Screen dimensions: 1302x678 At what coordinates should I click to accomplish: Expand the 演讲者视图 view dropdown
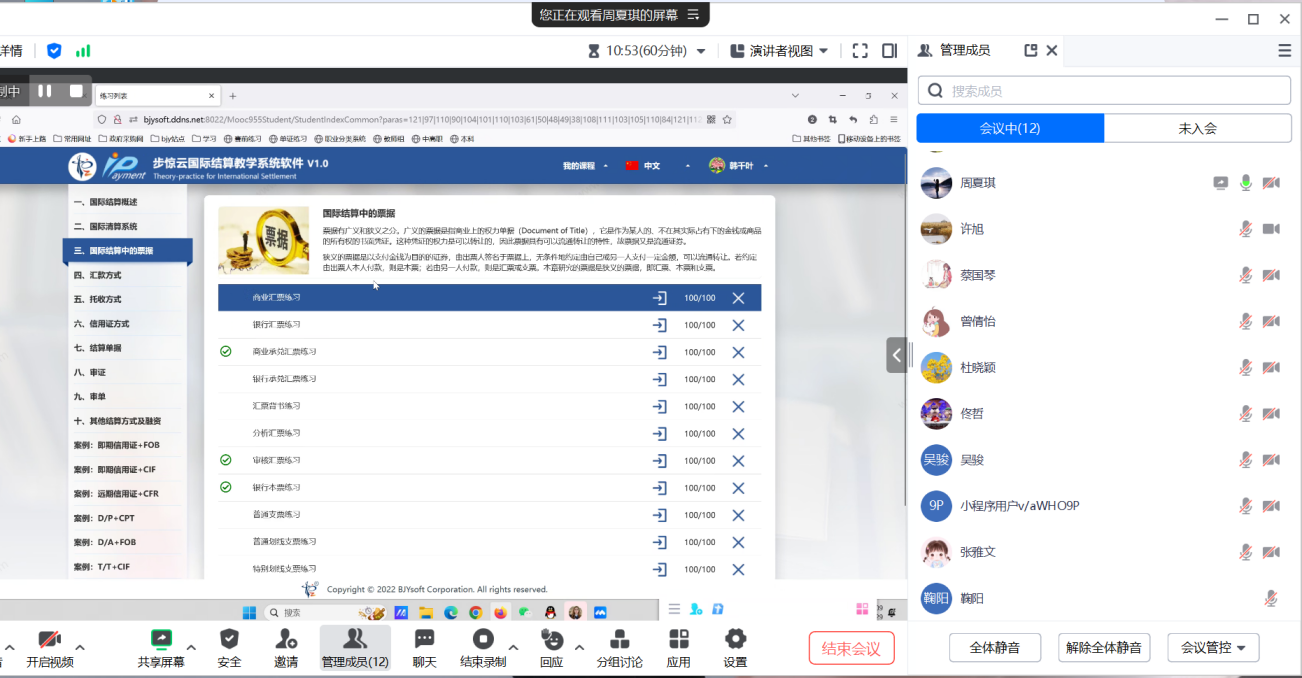(x=780, y=51)
